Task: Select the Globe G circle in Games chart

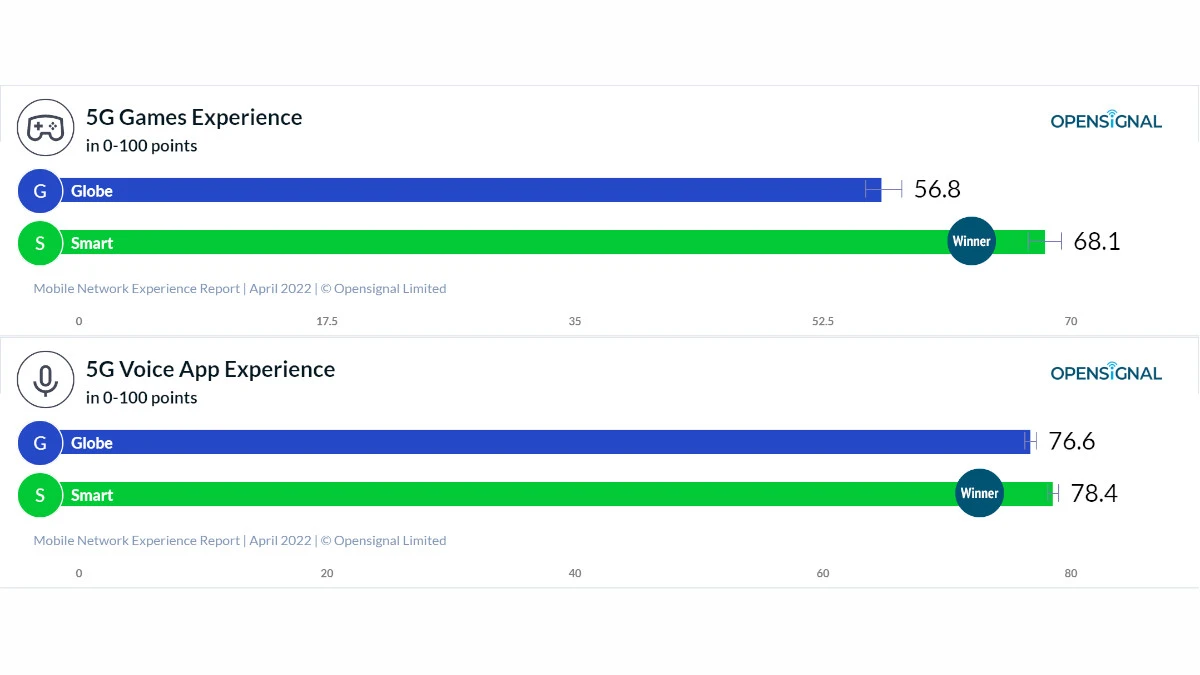Action: point(40,191)
